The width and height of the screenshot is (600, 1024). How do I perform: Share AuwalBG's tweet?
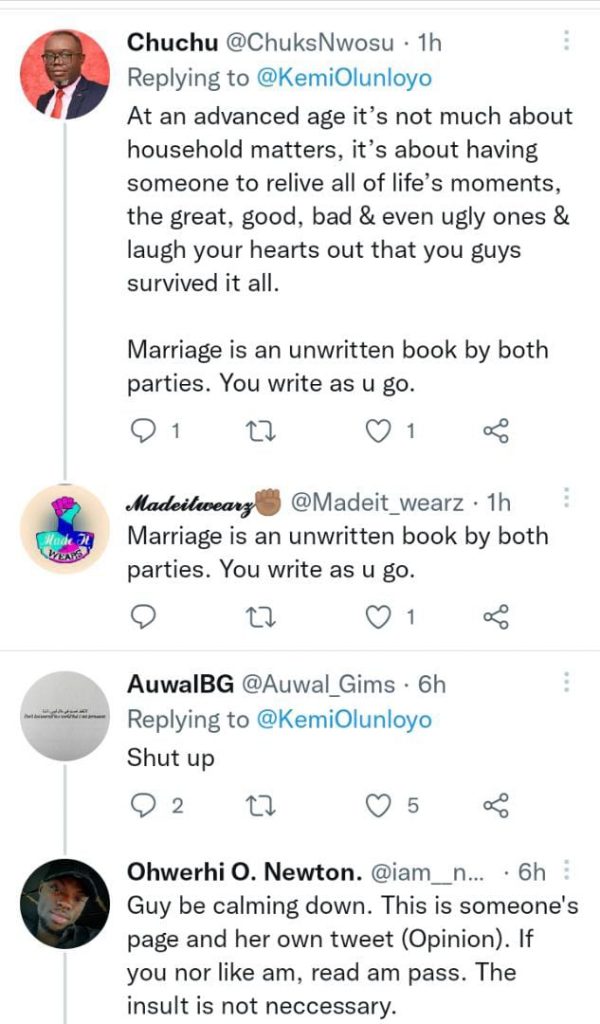click(x=496, y=805)
